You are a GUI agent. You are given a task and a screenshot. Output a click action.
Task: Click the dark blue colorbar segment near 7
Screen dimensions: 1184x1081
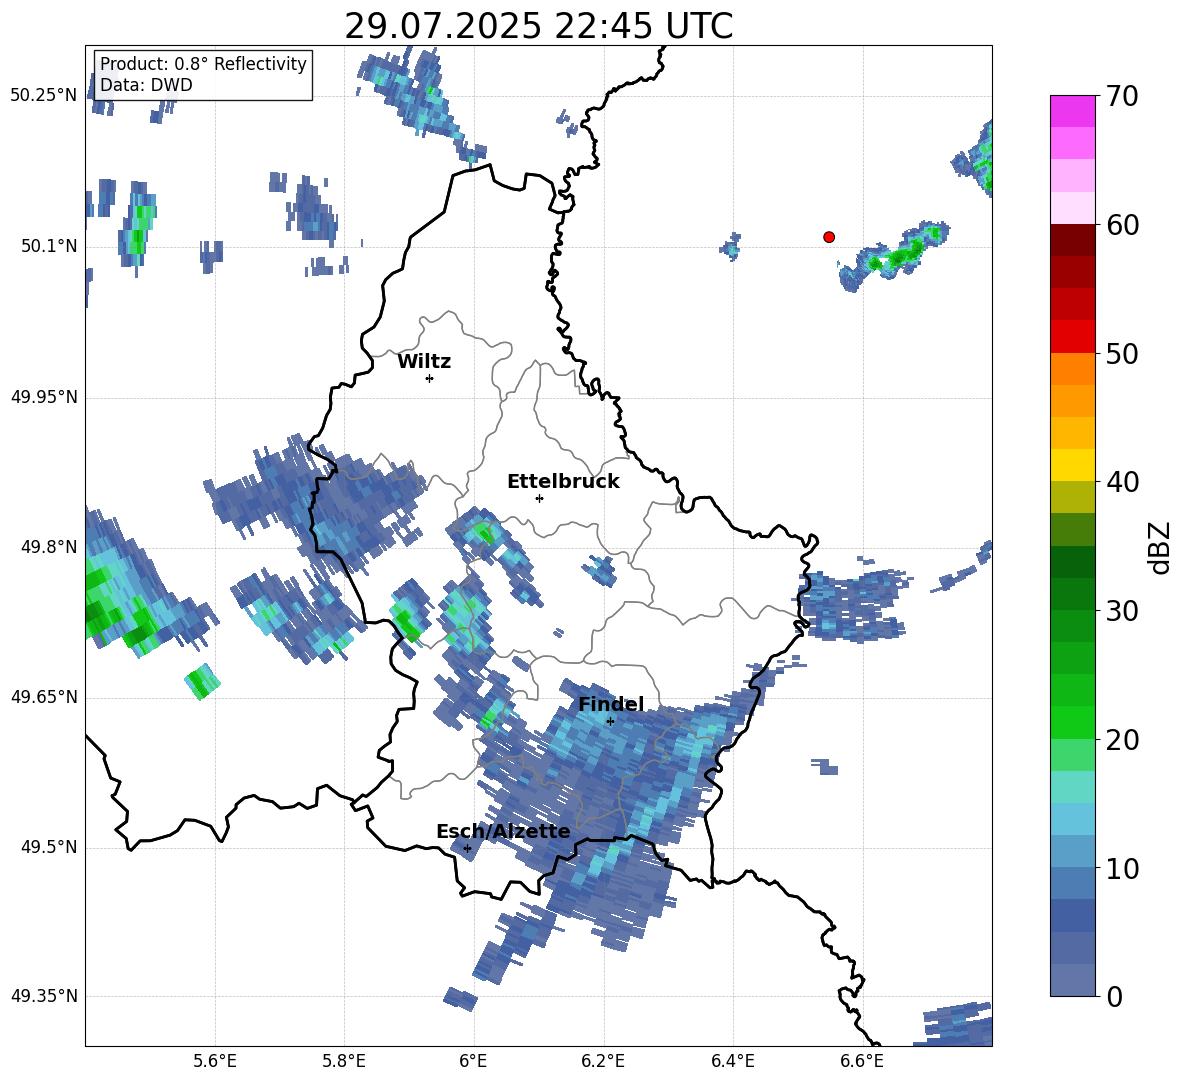pyautogui.click(x=1072, y=916)
